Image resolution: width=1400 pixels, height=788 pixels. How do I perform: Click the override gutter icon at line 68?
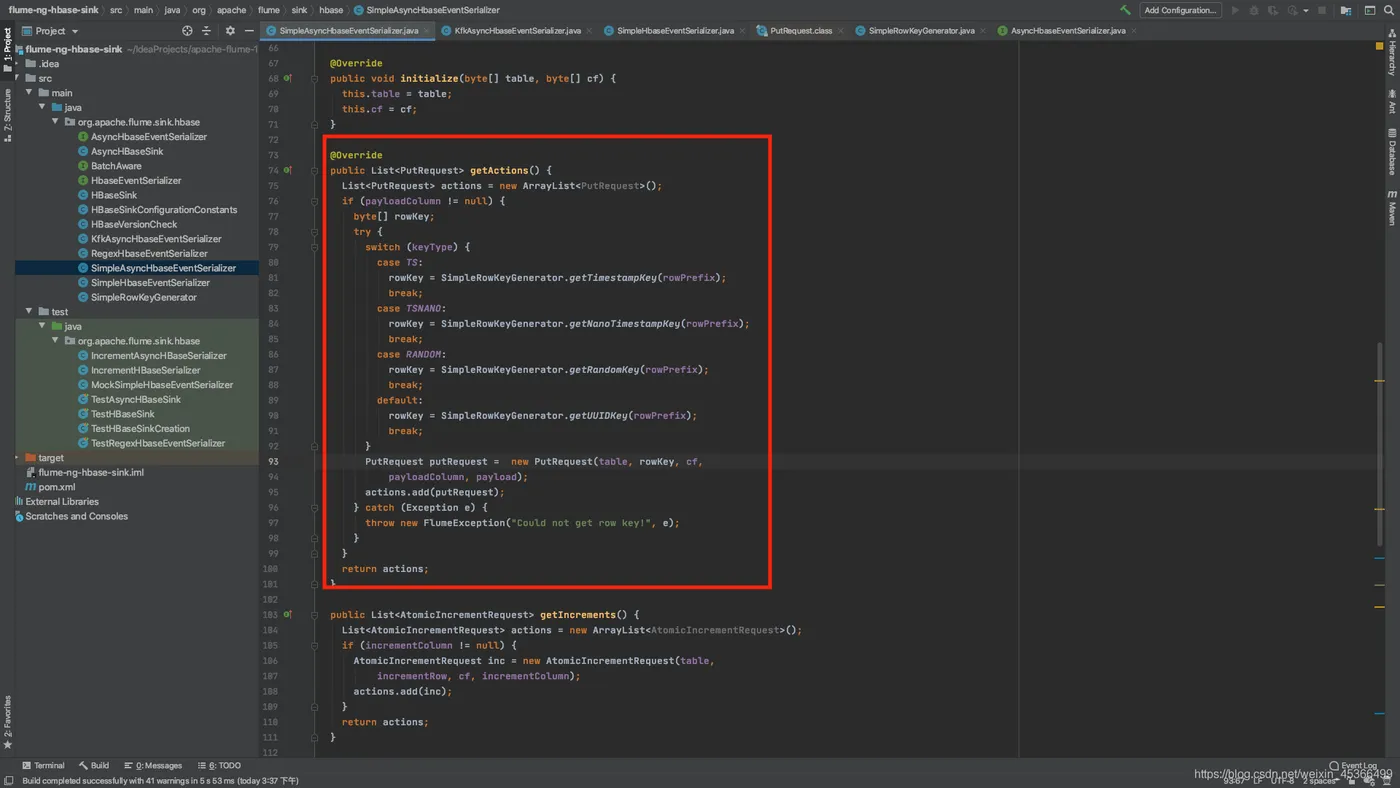pos(288,78)
